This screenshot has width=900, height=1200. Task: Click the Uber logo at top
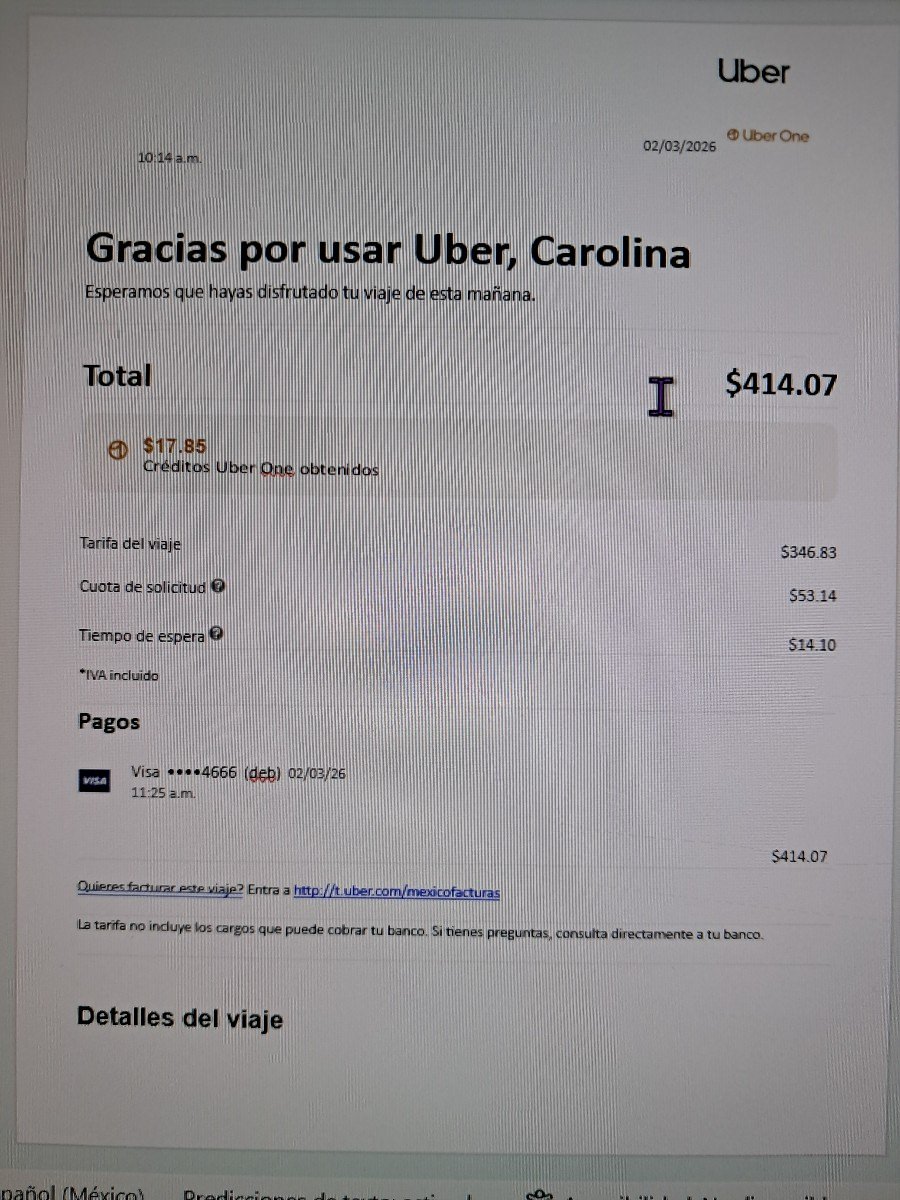pyautogui.click(x=754, y=71)
